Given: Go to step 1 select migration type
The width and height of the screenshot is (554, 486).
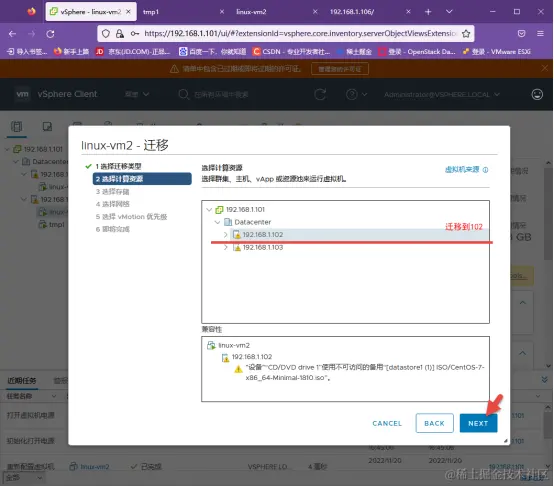Looking at the screenshot, I should tap(118, 166).
